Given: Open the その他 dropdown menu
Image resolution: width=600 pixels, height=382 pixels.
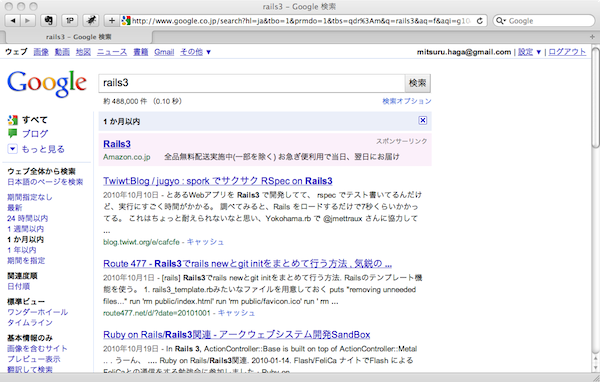Looking at the screenshot, I should point(196,52).
